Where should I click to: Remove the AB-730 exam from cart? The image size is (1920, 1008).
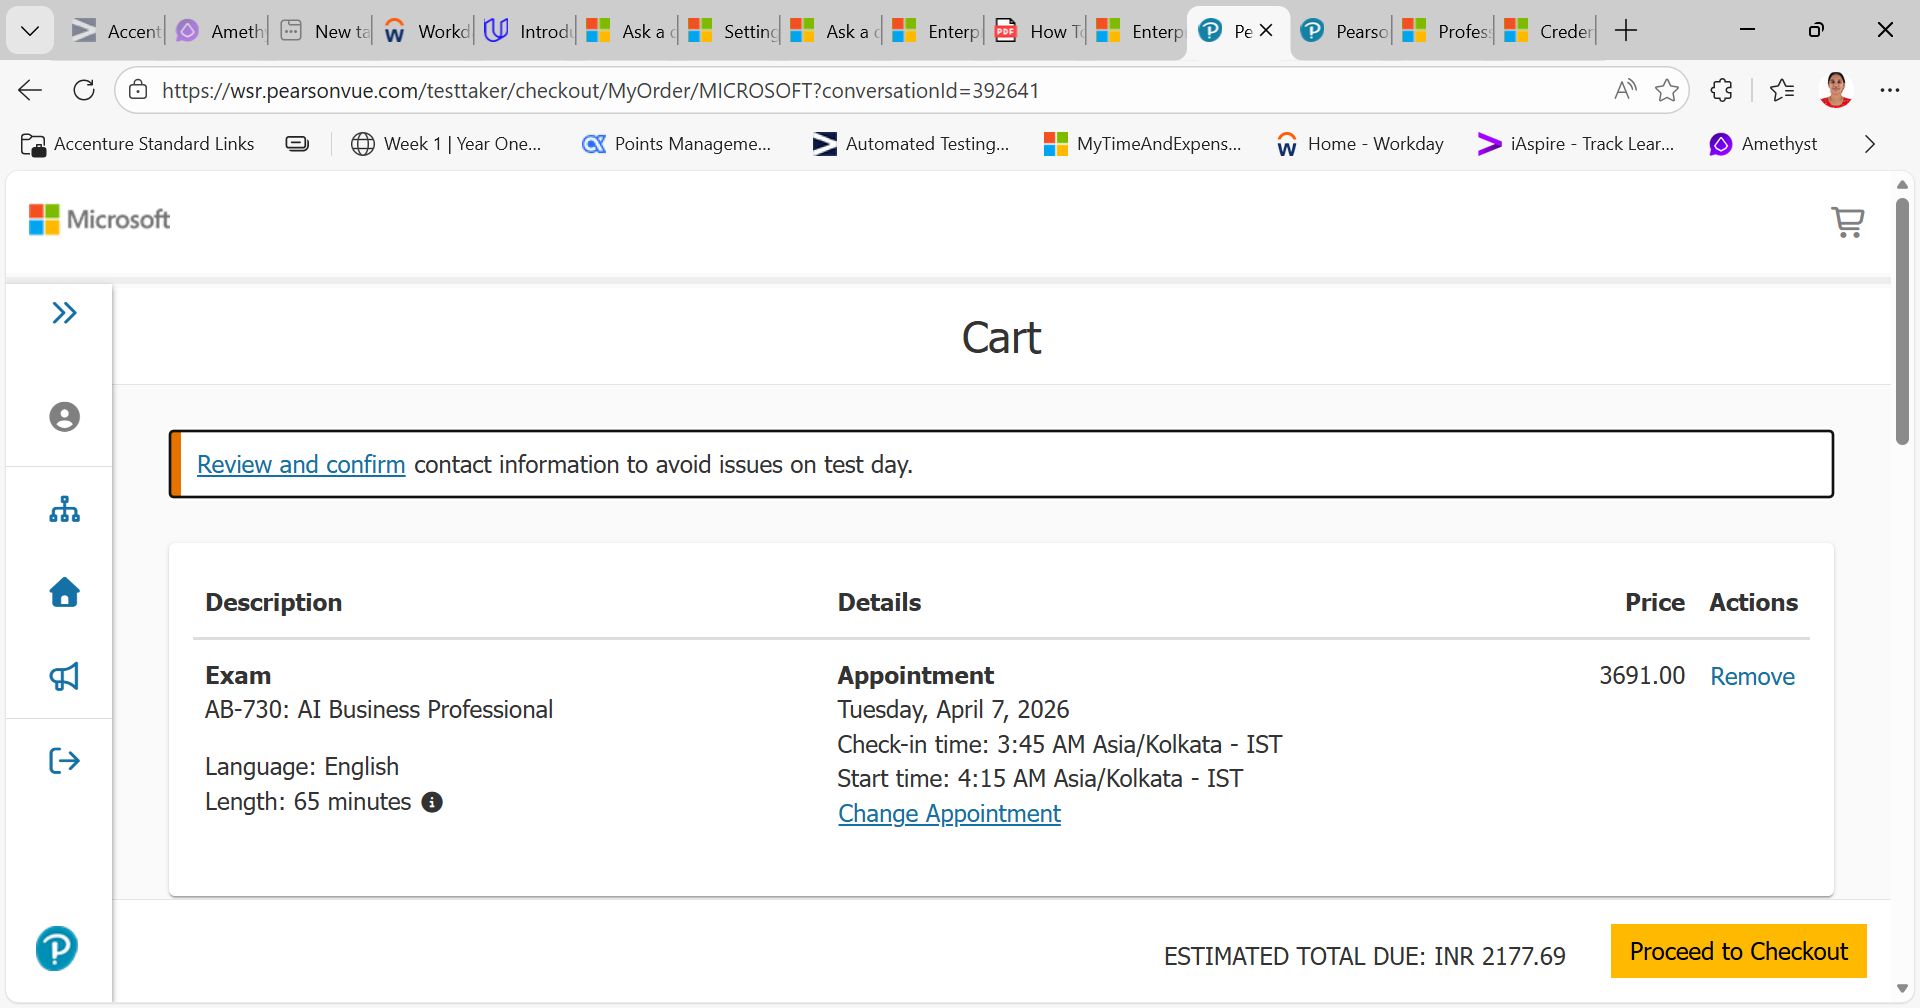pyautogui.click(x=1752, y=677)
